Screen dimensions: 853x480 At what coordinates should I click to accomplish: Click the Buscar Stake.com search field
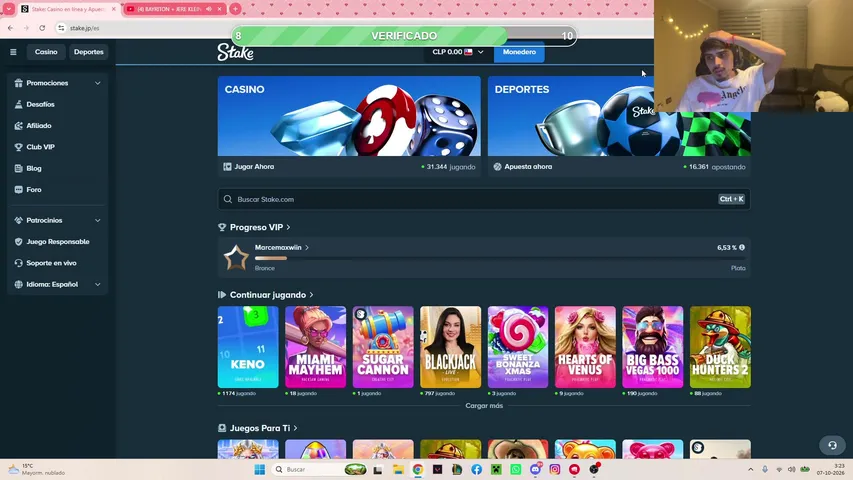484,199
